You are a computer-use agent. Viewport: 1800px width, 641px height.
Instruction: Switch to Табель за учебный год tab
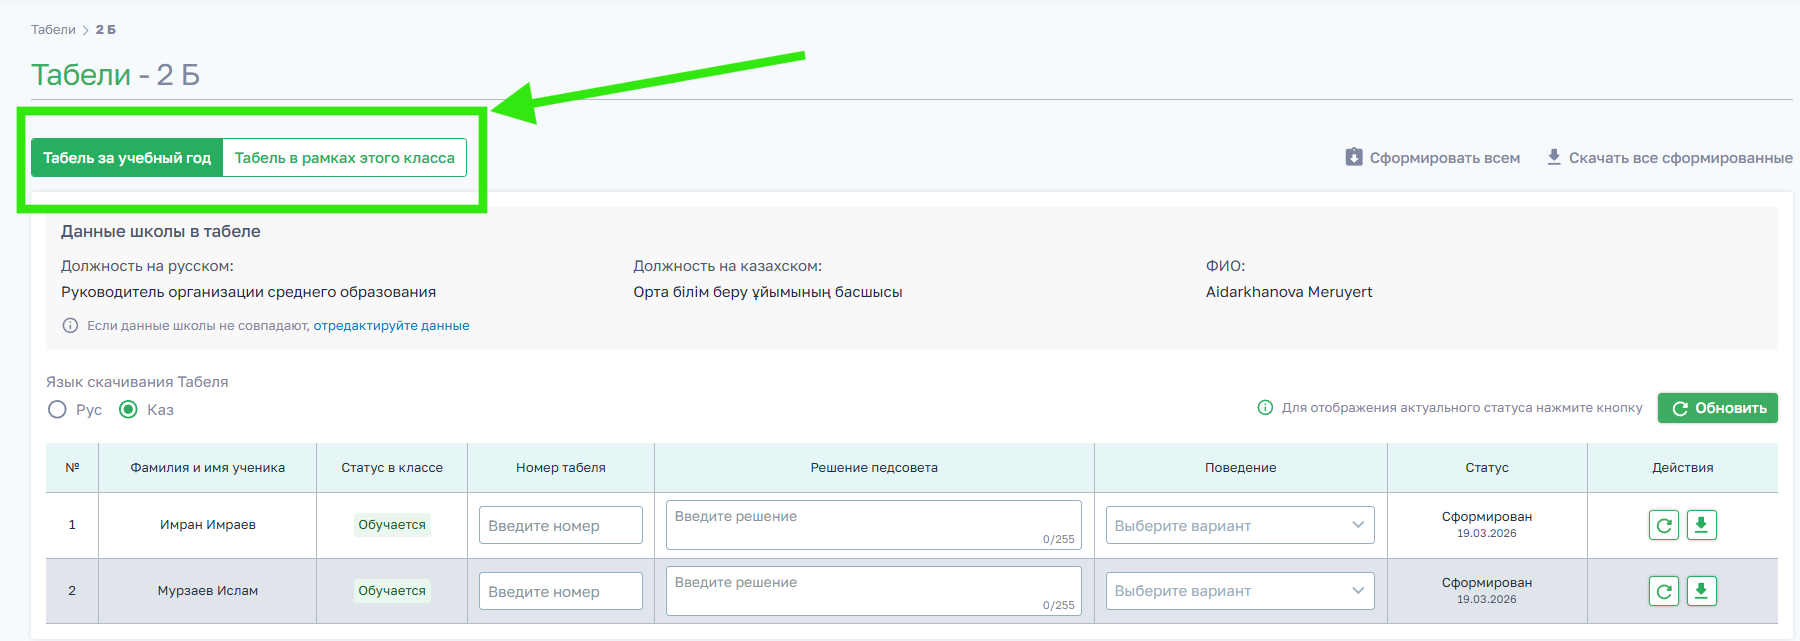(x=127, y=158)
